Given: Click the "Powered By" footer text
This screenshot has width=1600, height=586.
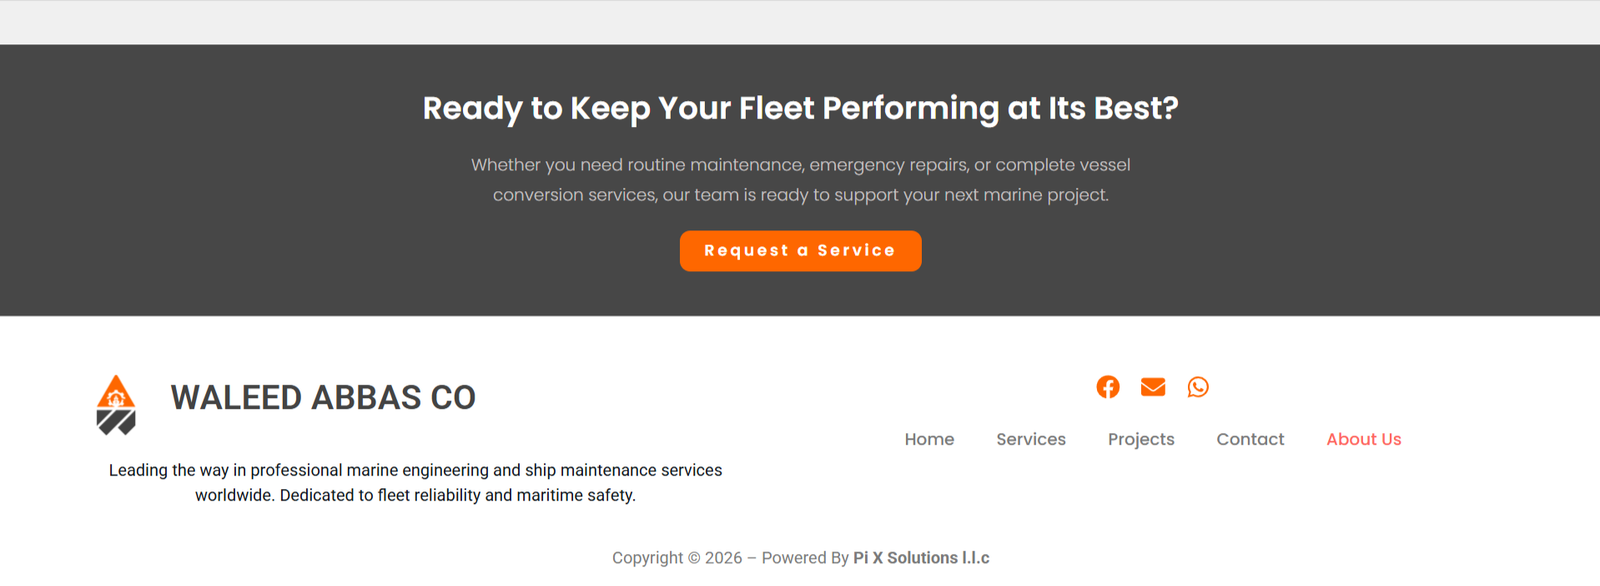Looking at the screenshot, I should pos(805,558).
